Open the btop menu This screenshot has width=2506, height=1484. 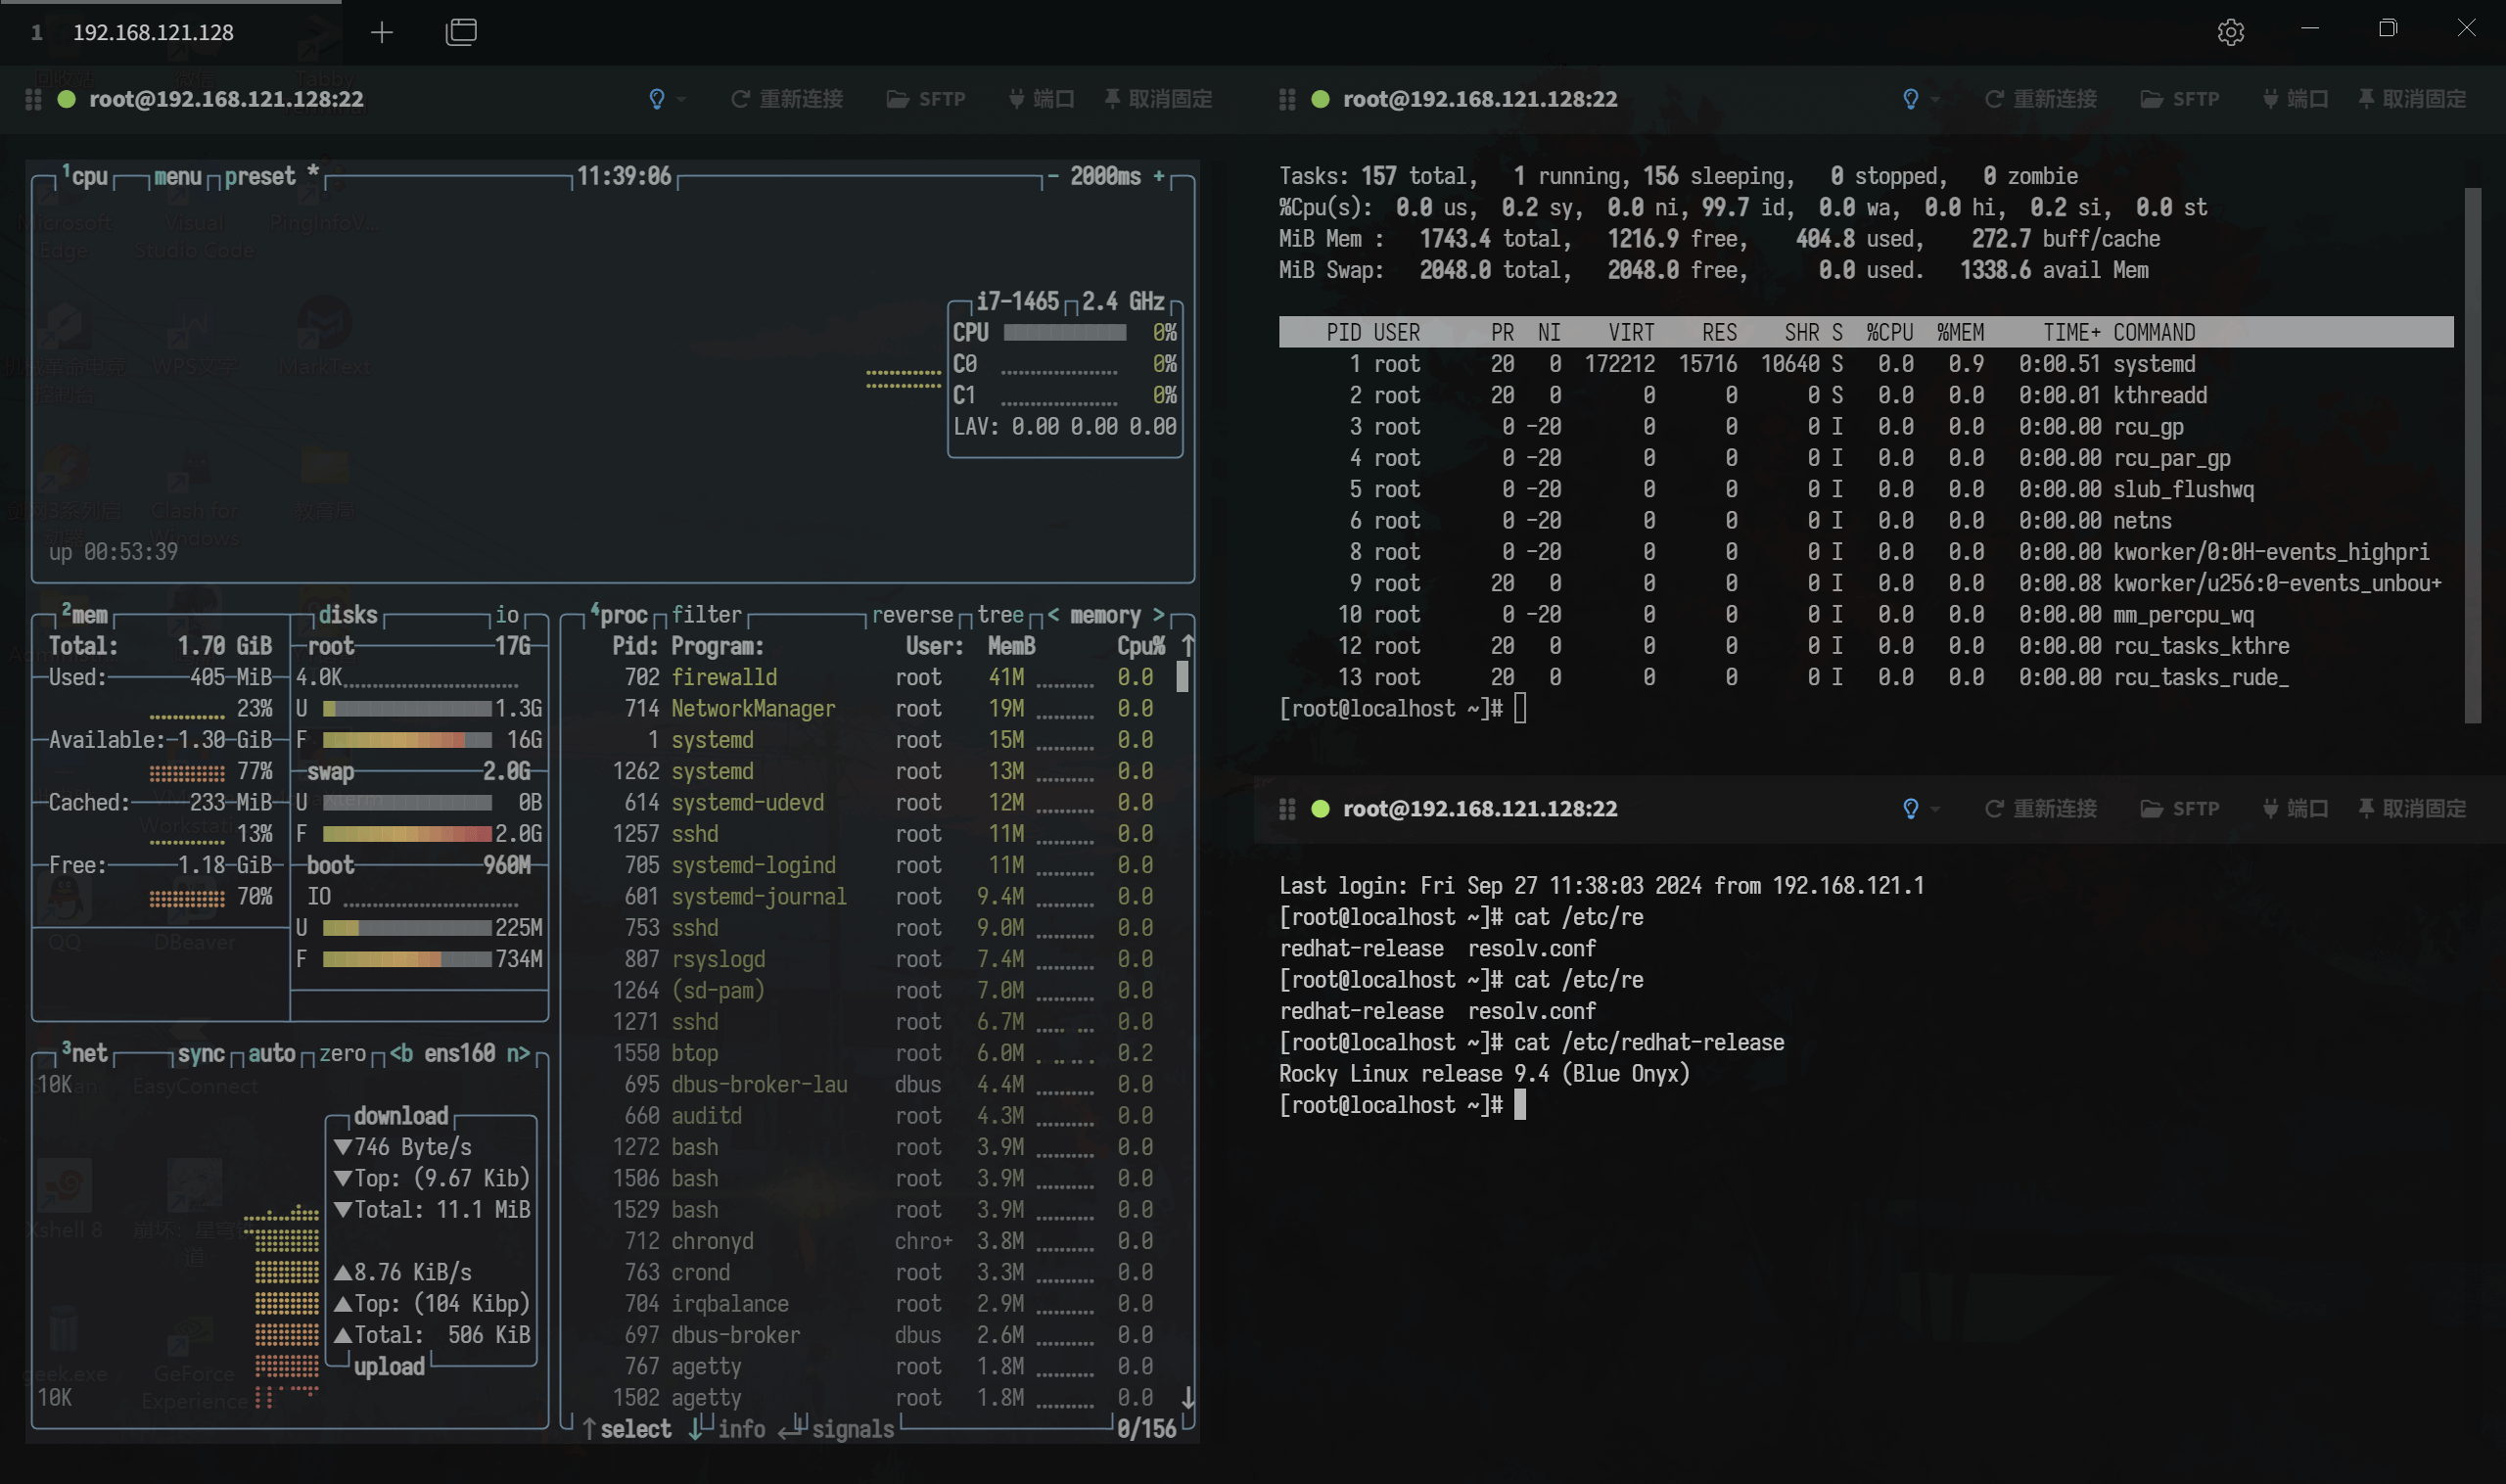tap(177, 176)
